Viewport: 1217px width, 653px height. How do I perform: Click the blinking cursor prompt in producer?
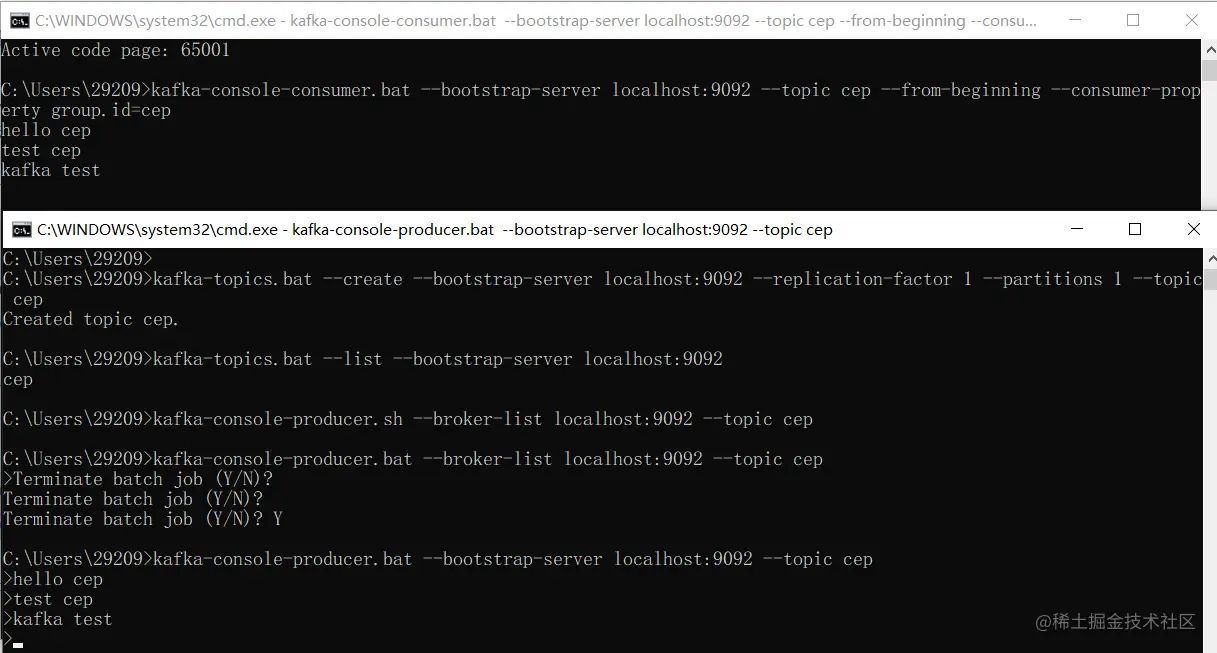click(13, 640)
